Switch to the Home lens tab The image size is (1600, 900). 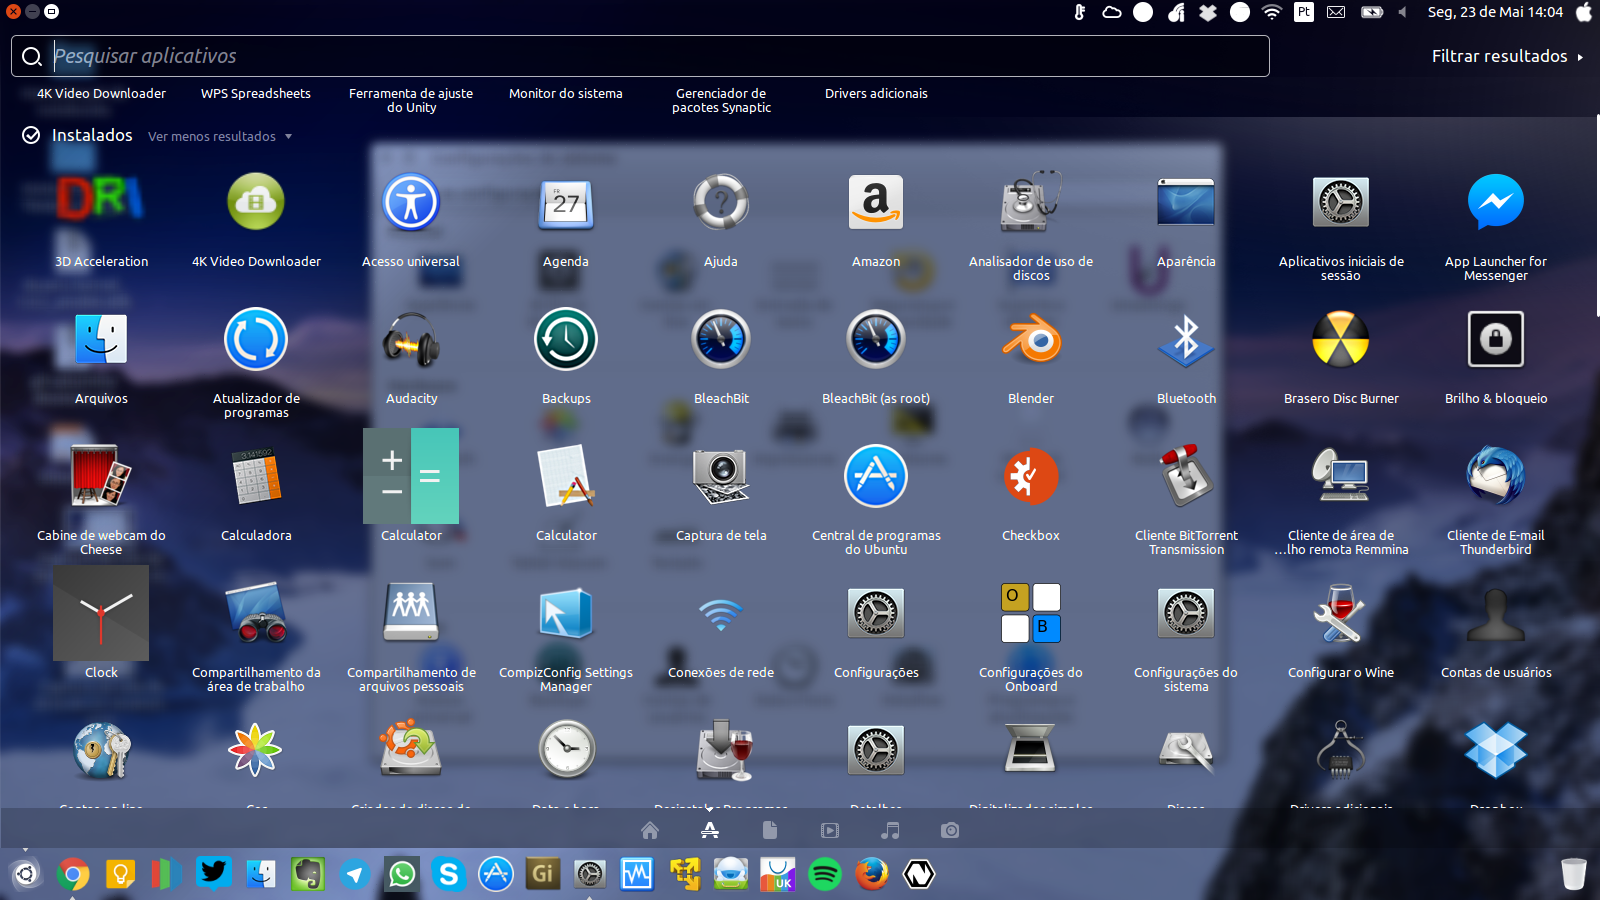[650, 830]
